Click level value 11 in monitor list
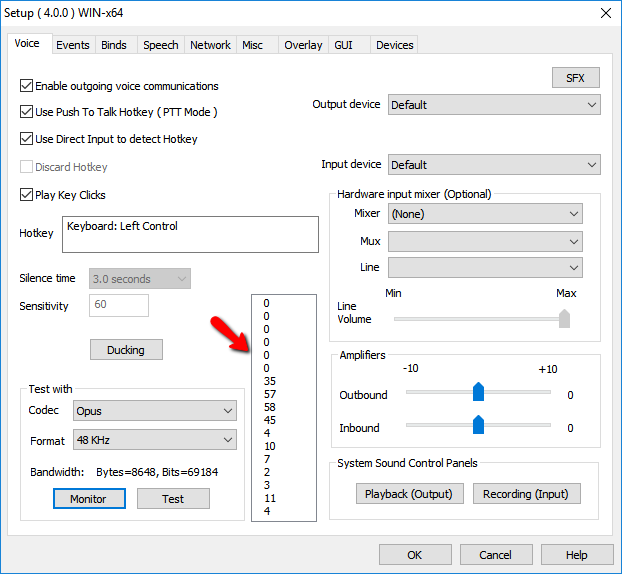This screenshot has height=574, width=622. point(270,498)
